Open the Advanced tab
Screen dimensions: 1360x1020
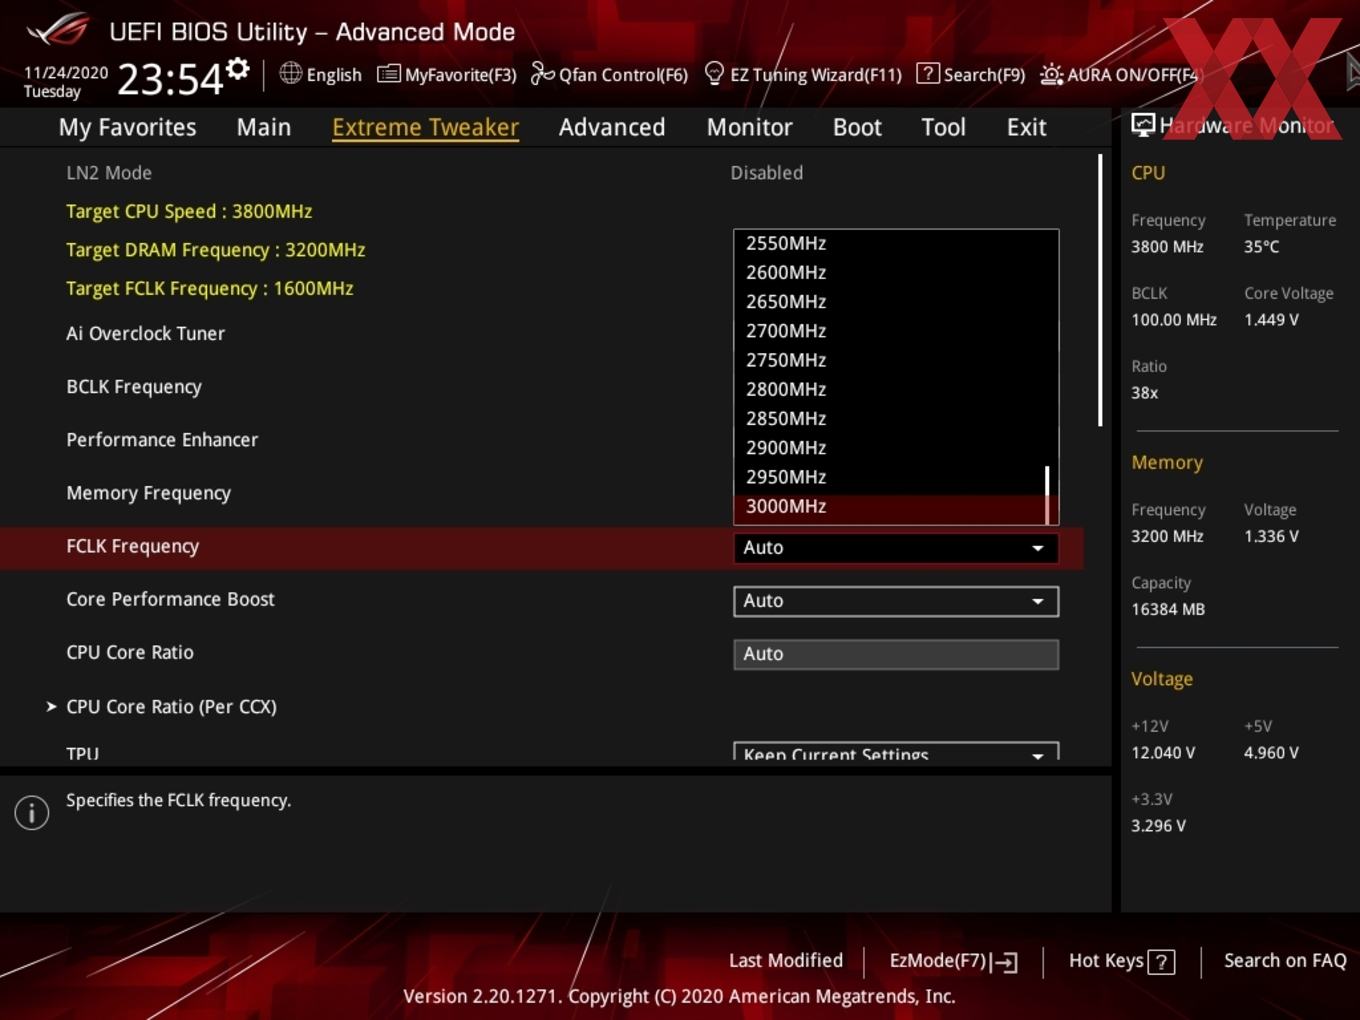(612, 127)
